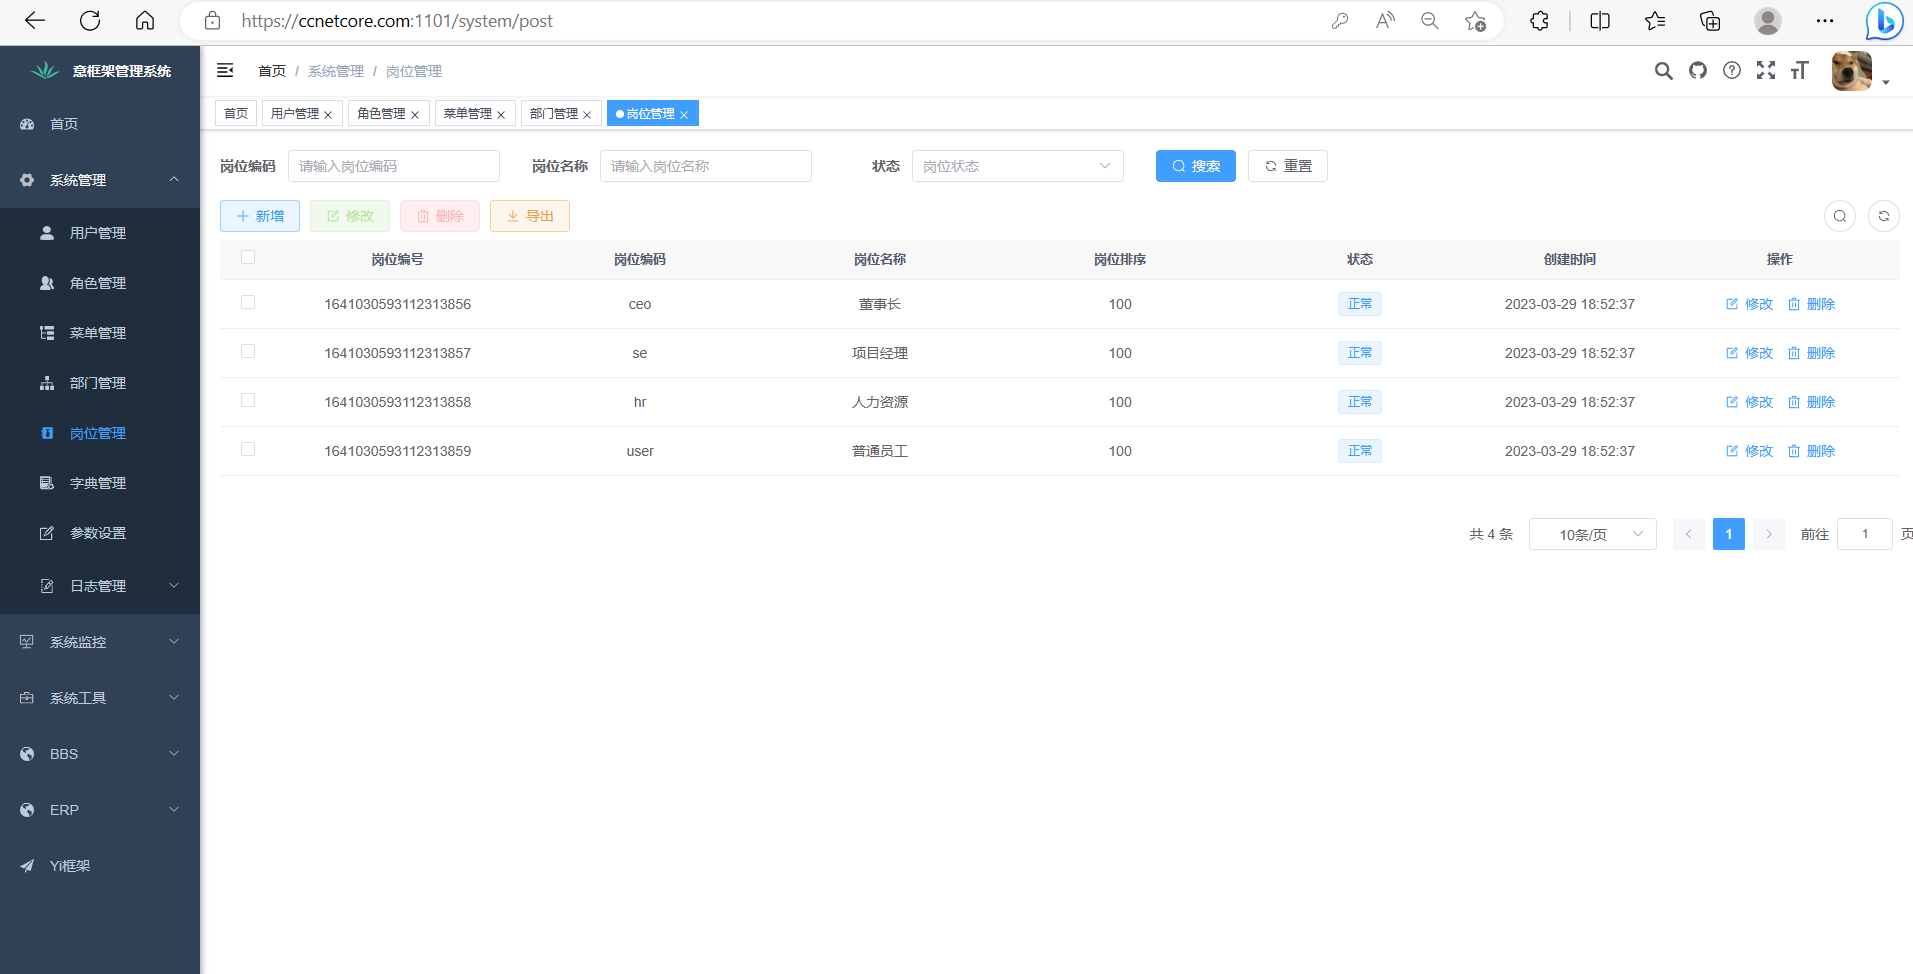Focus the 岗位编码 input field
Image resolution: width=1913 pixels, height=974 pixels.
pyautogui.click(x=393, y=166)
